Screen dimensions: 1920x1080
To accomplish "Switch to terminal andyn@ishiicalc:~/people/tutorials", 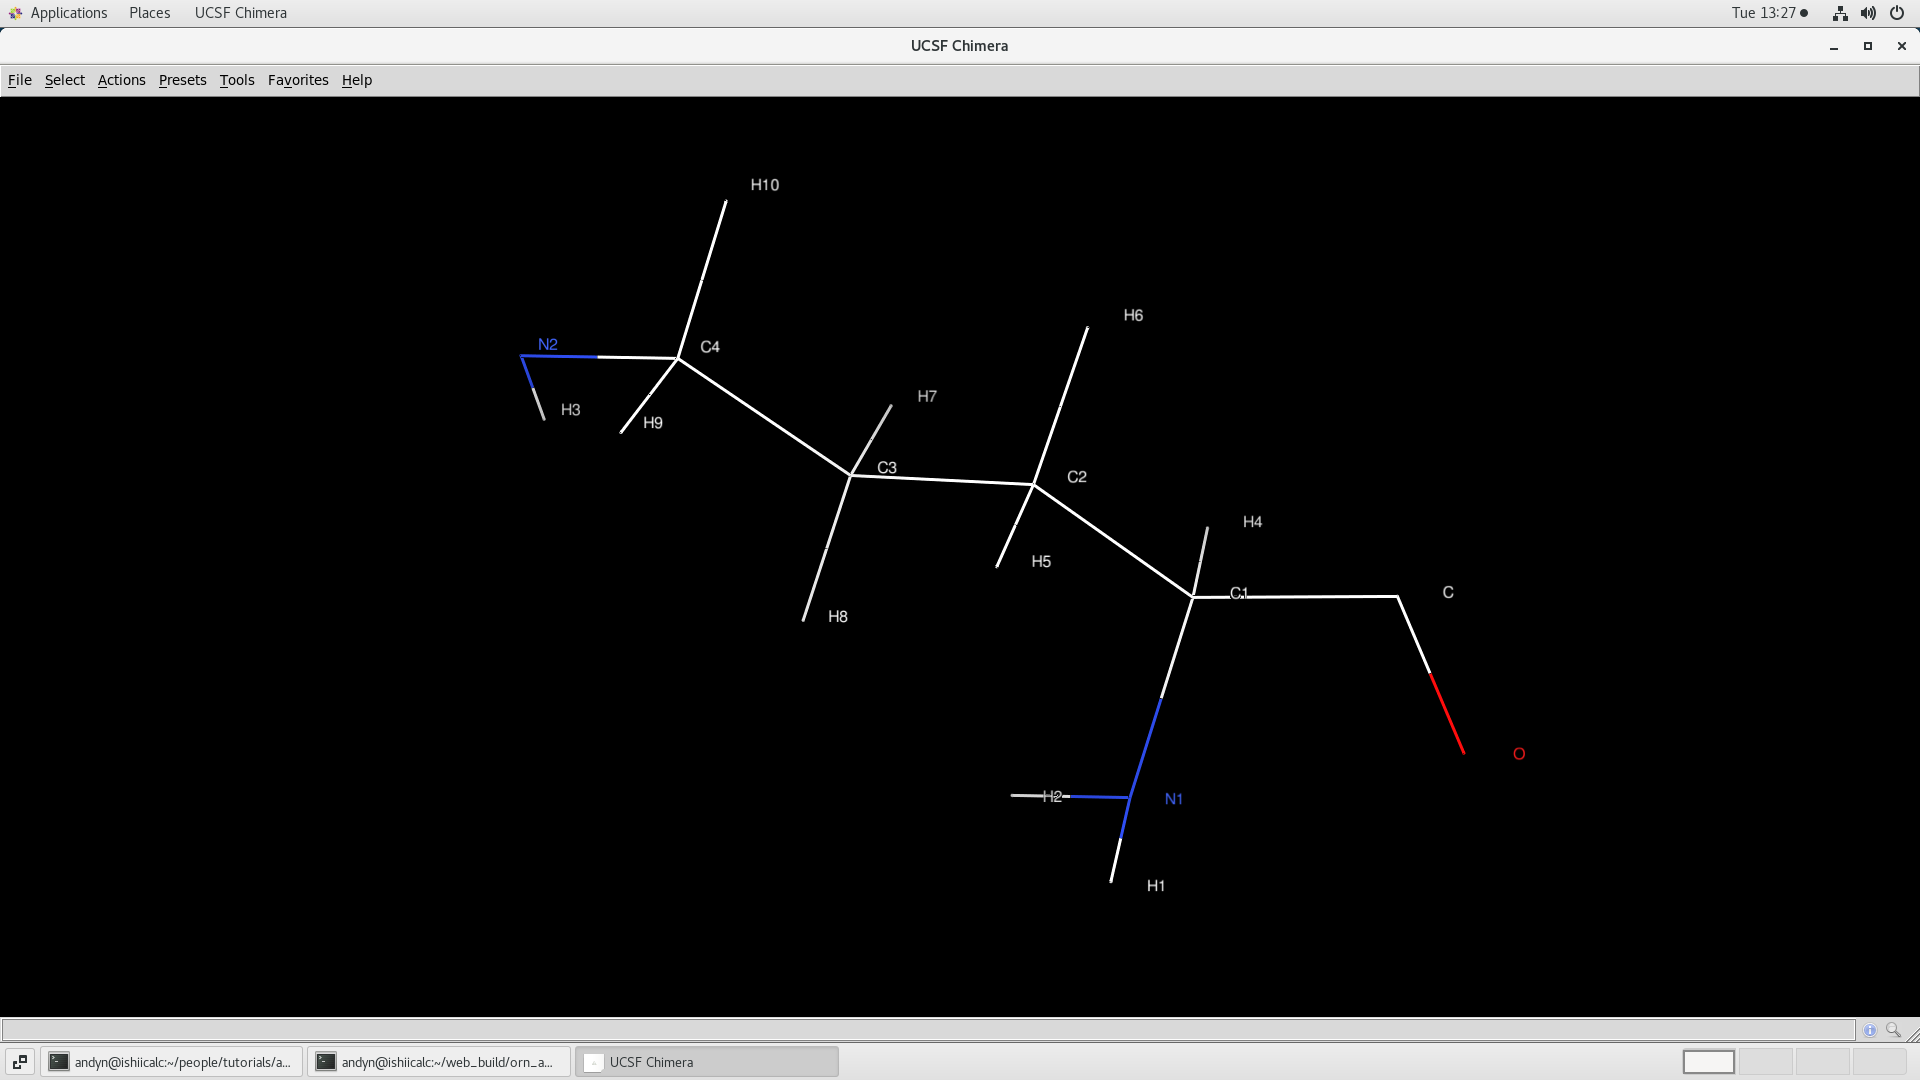I will click(171, 1062).
